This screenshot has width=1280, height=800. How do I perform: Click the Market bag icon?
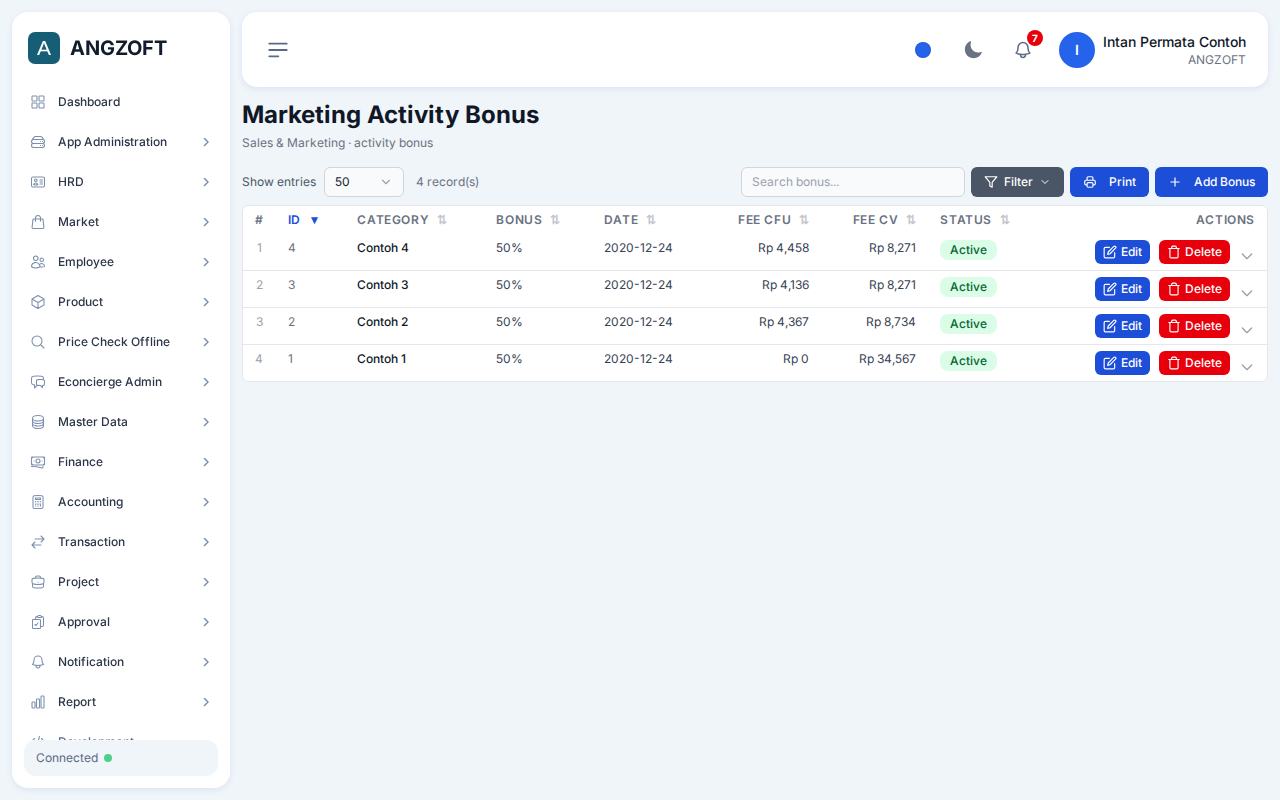pos(38,222)
